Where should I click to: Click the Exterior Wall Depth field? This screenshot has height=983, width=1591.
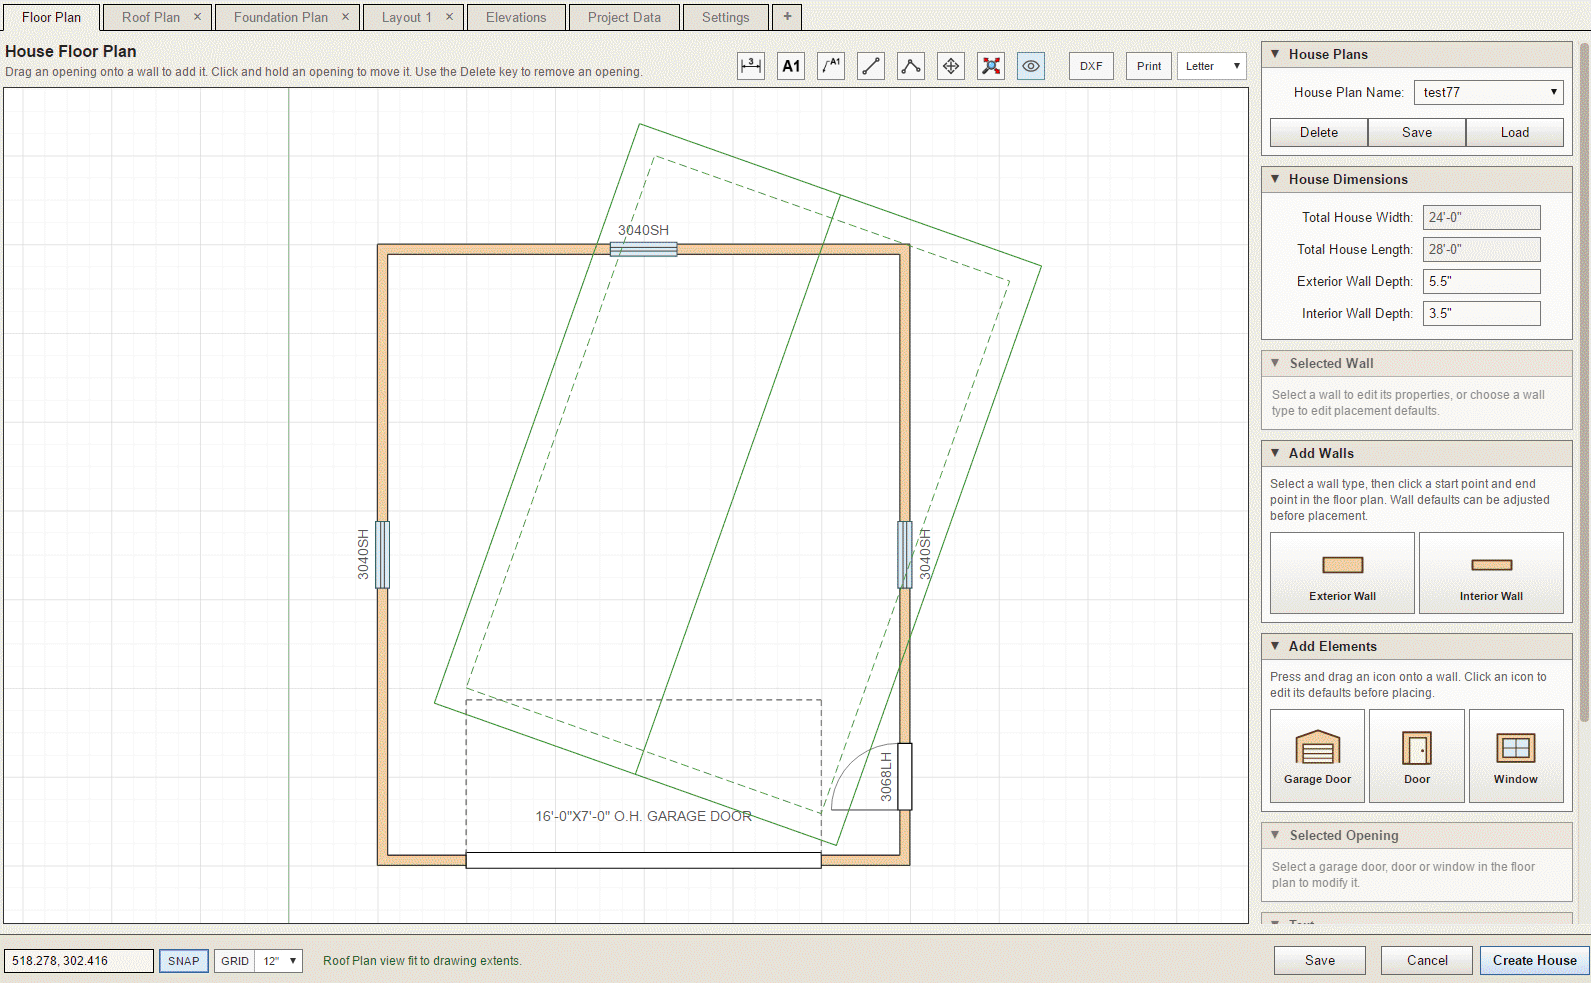(x=1482, y=281)
